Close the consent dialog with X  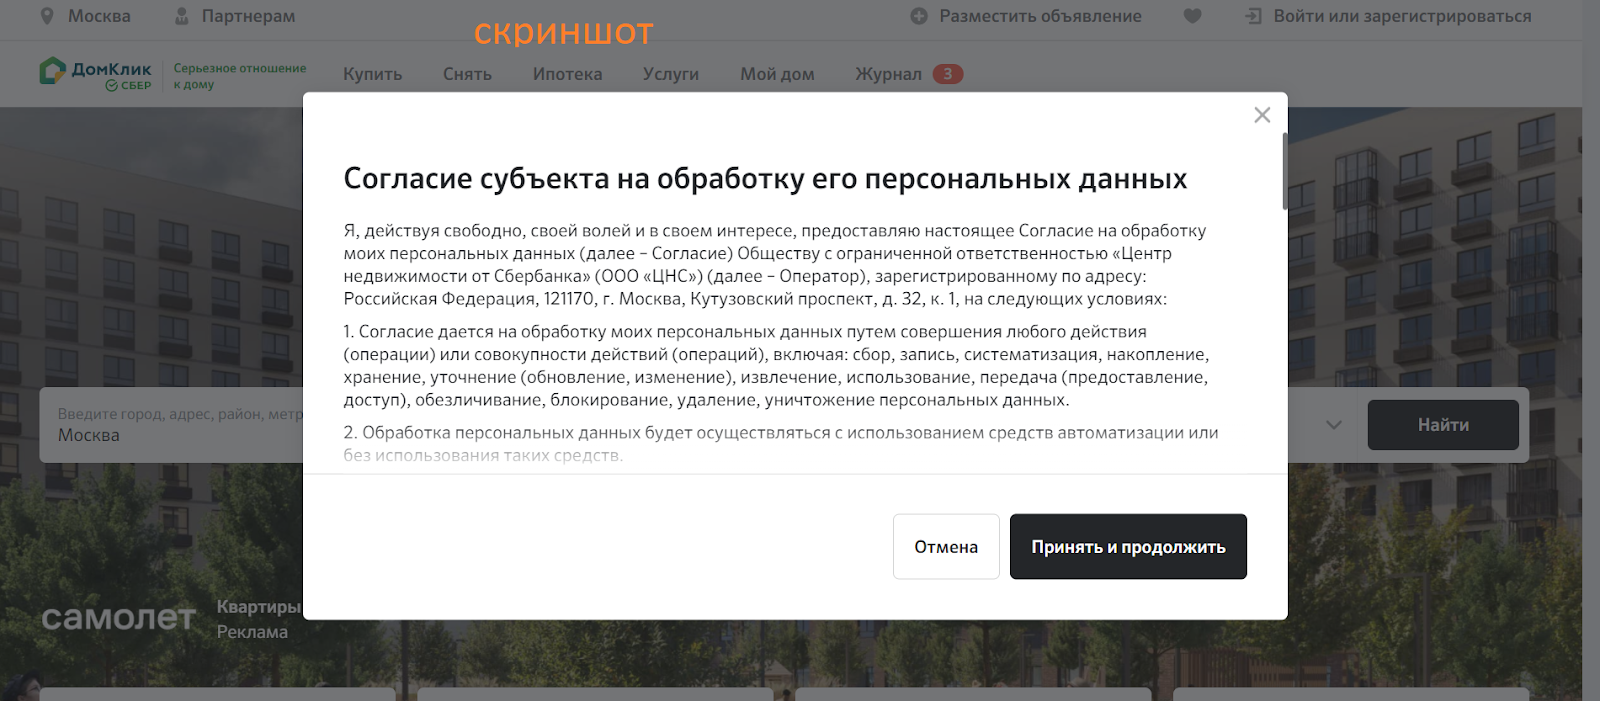pyautogui.click(x=1262, y=115)
